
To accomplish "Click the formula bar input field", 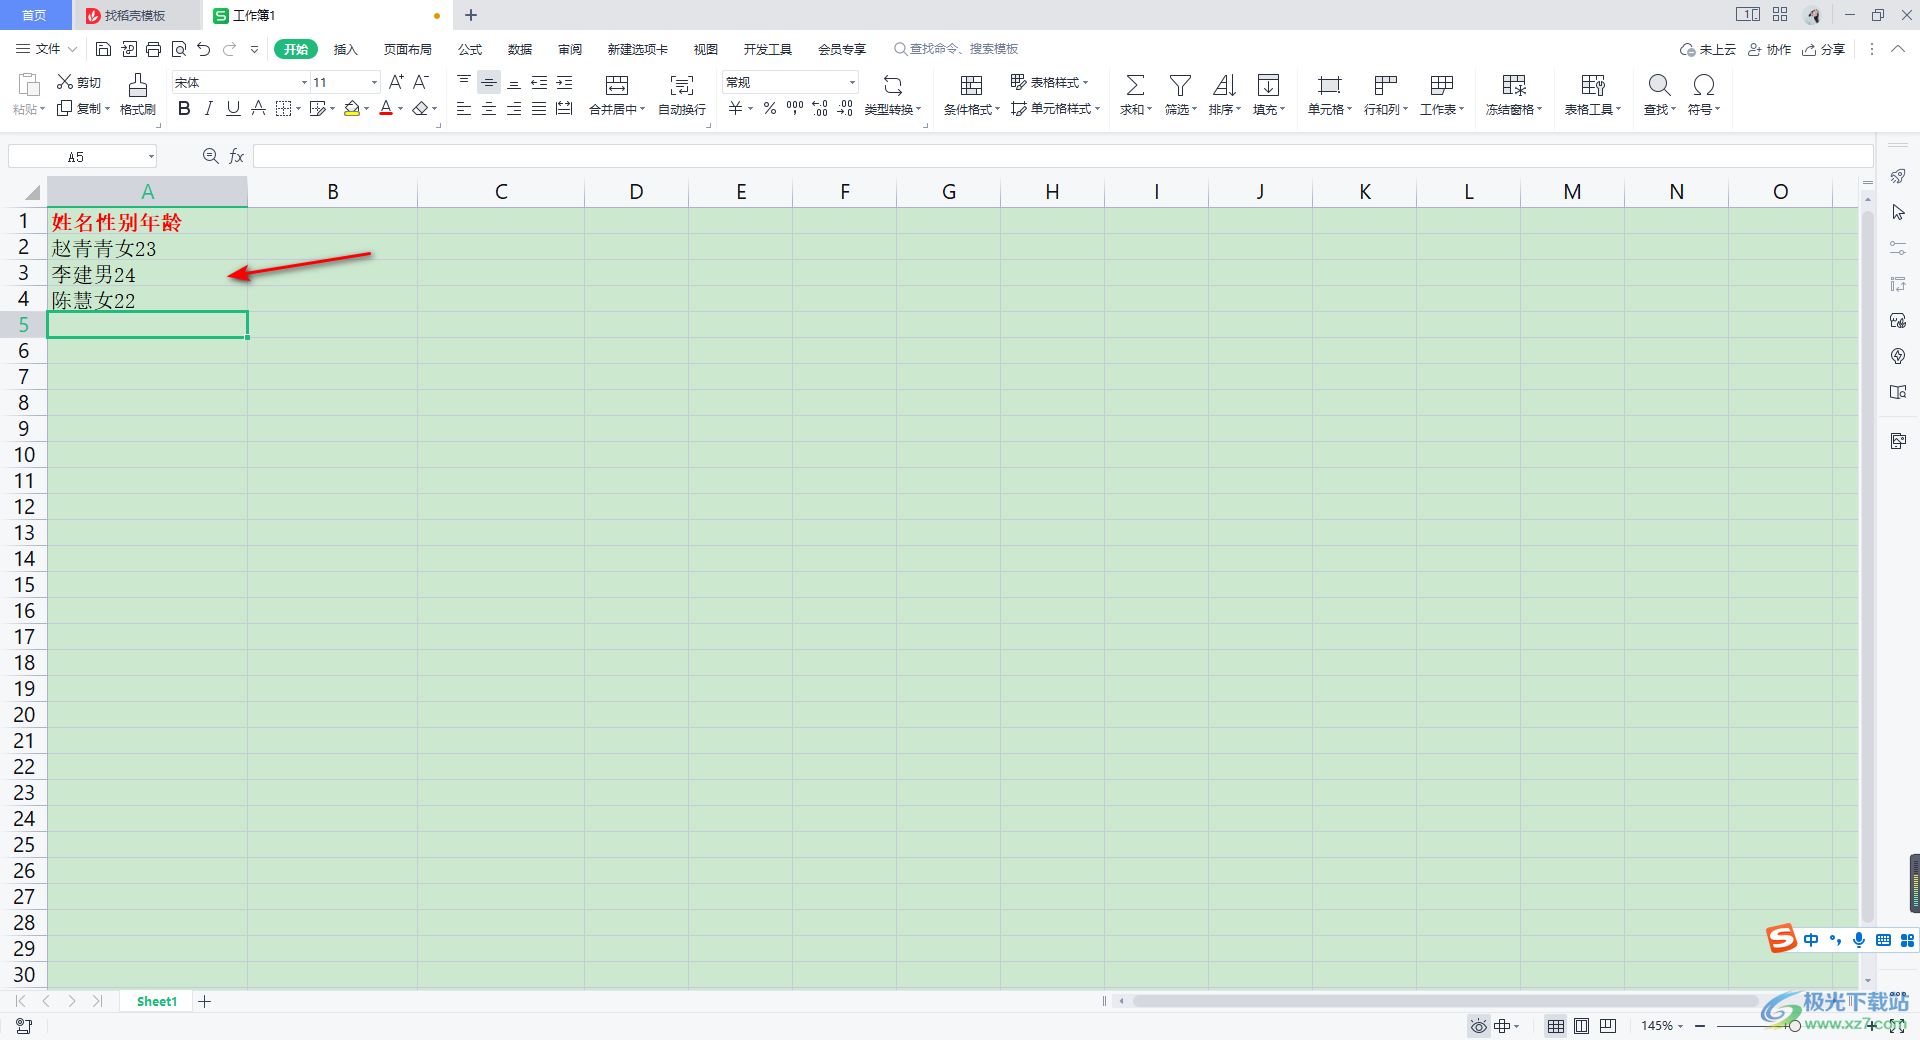I will coord(1062,156).
